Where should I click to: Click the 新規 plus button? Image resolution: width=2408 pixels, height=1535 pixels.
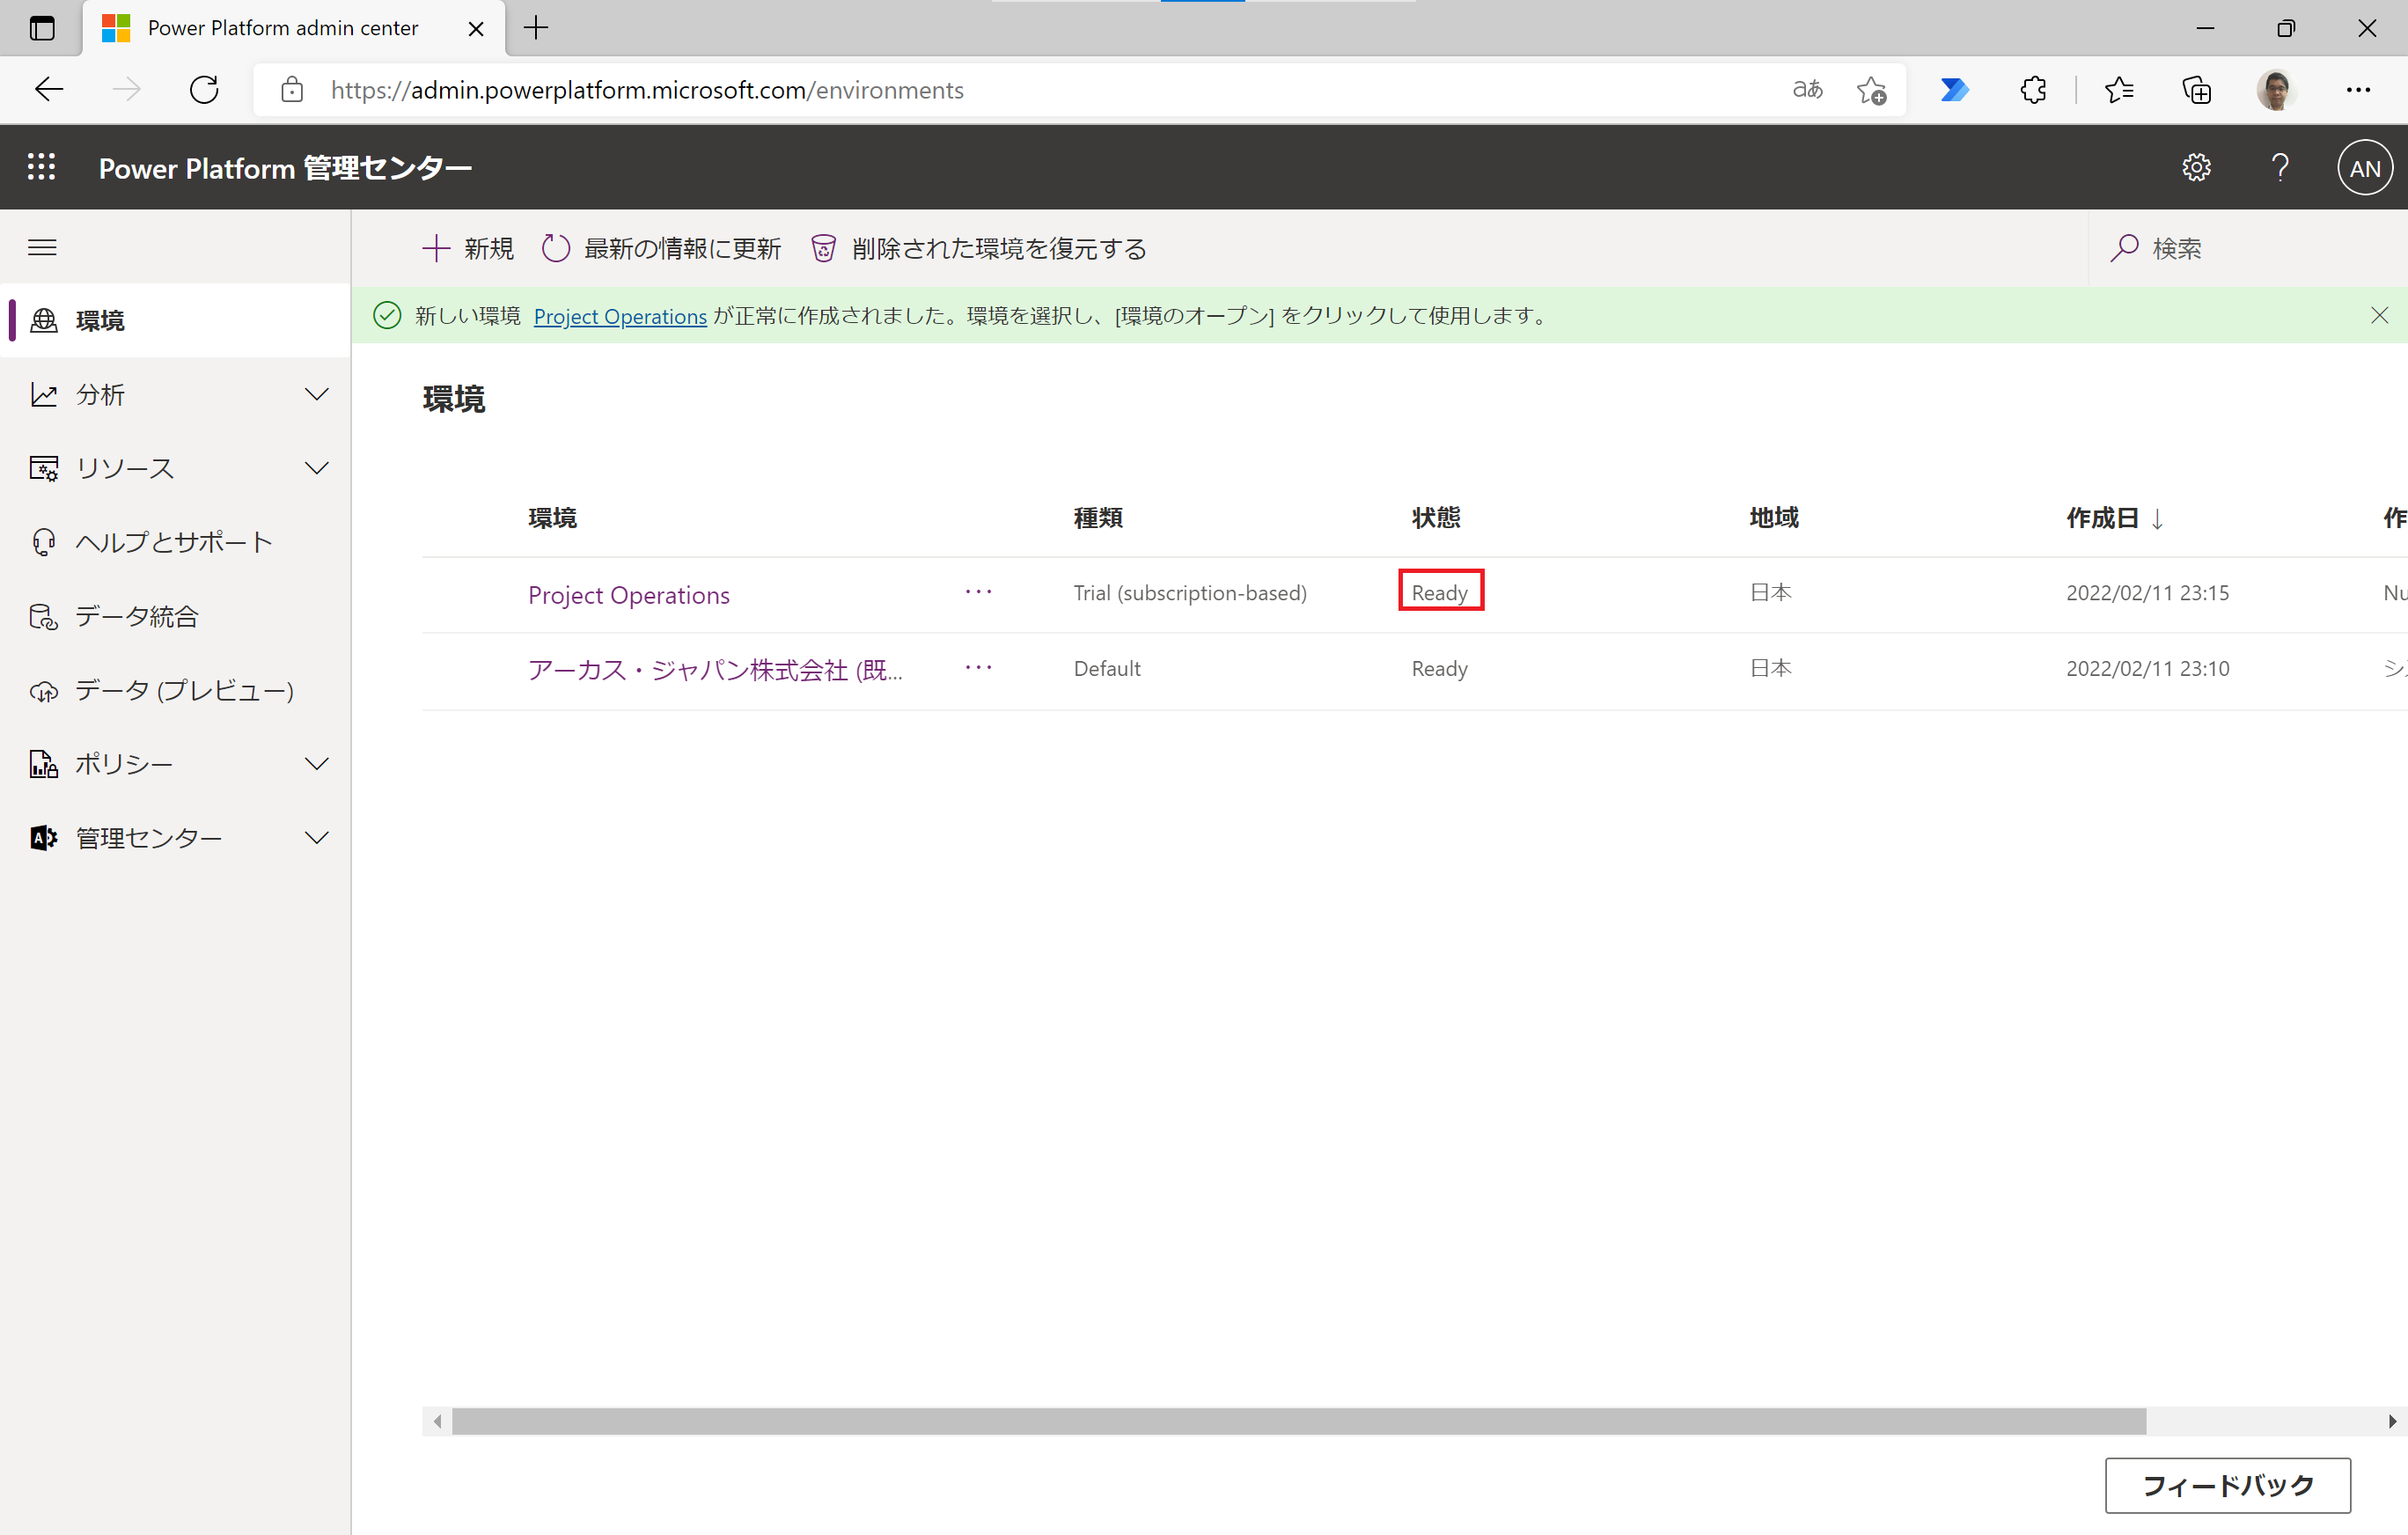(x=468, y=248)
